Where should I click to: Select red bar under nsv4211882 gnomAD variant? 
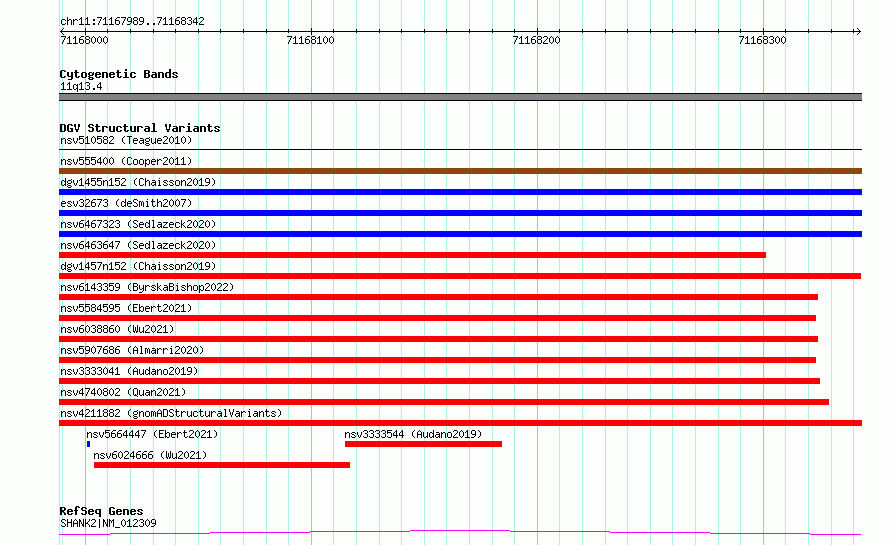pos(460,423)
